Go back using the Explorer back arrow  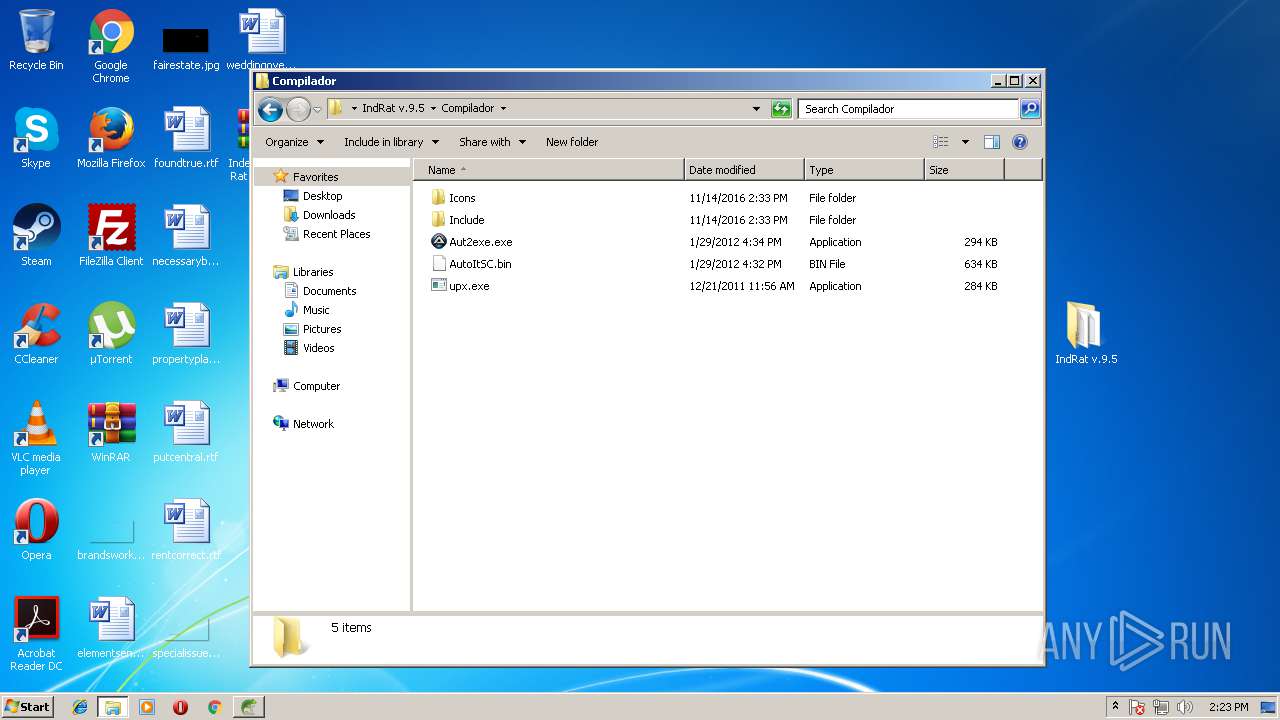(x=270, y=109)
